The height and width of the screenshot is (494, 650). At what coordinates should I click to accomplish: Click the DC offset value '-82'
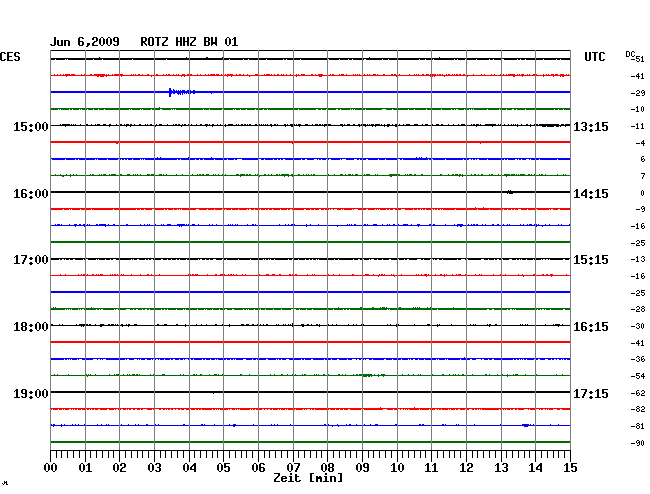coord(638,409)
